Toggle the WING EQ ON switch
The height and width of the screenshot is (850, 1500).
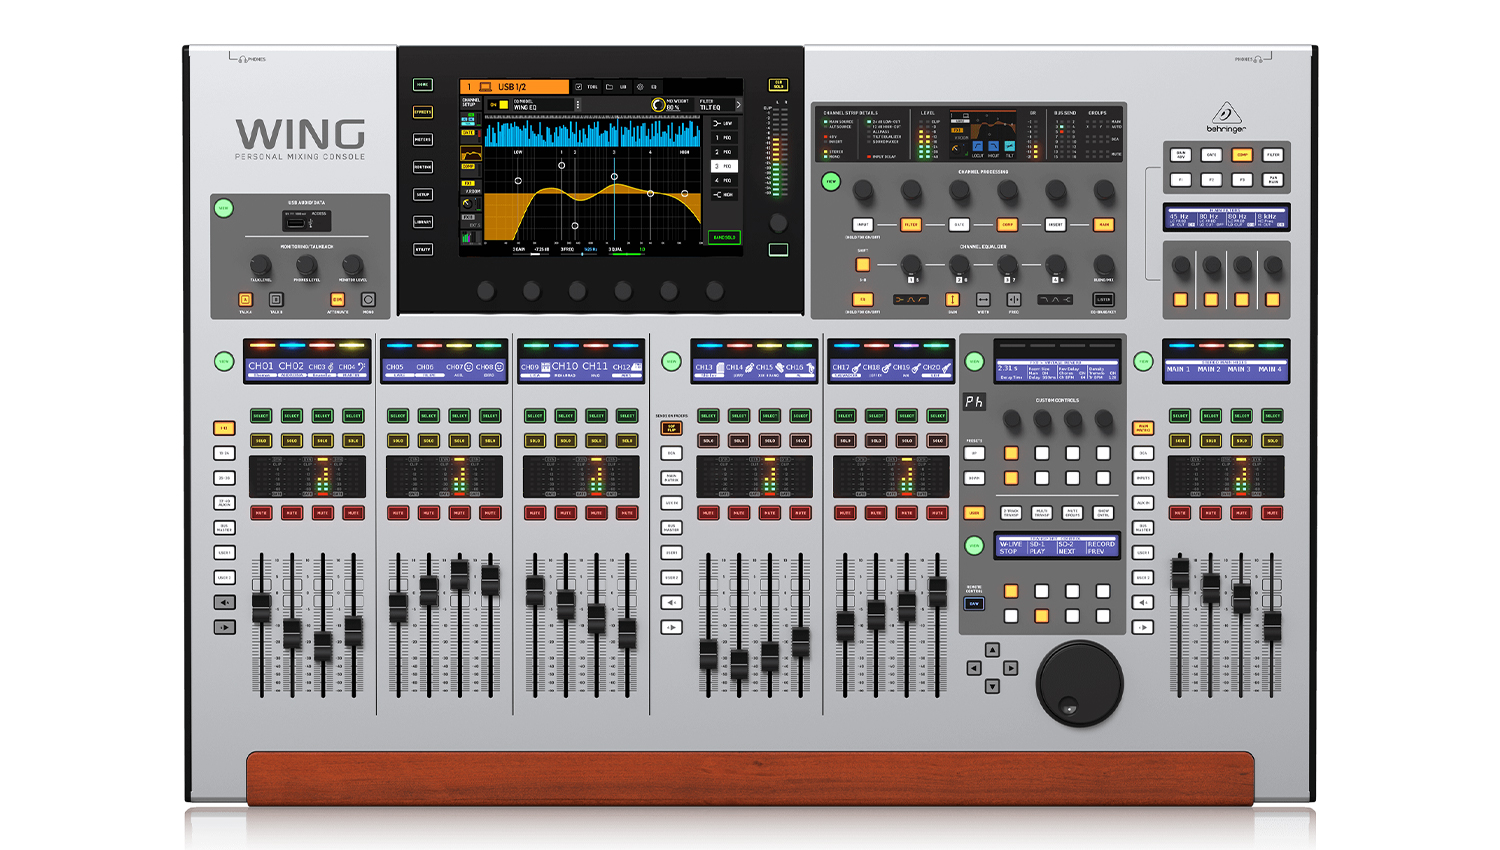[x=499, y=104]
